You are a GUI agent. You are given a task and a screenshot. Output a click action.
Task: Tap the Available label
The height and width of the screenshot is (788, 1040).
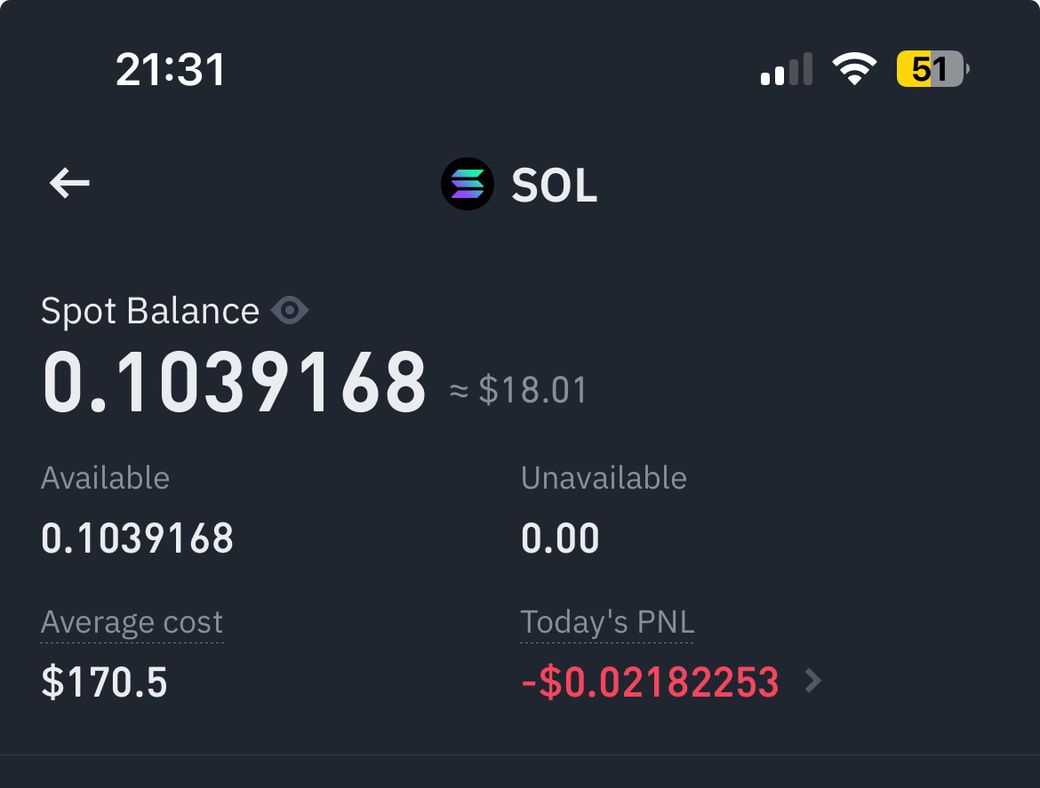[x=105, y=478]
